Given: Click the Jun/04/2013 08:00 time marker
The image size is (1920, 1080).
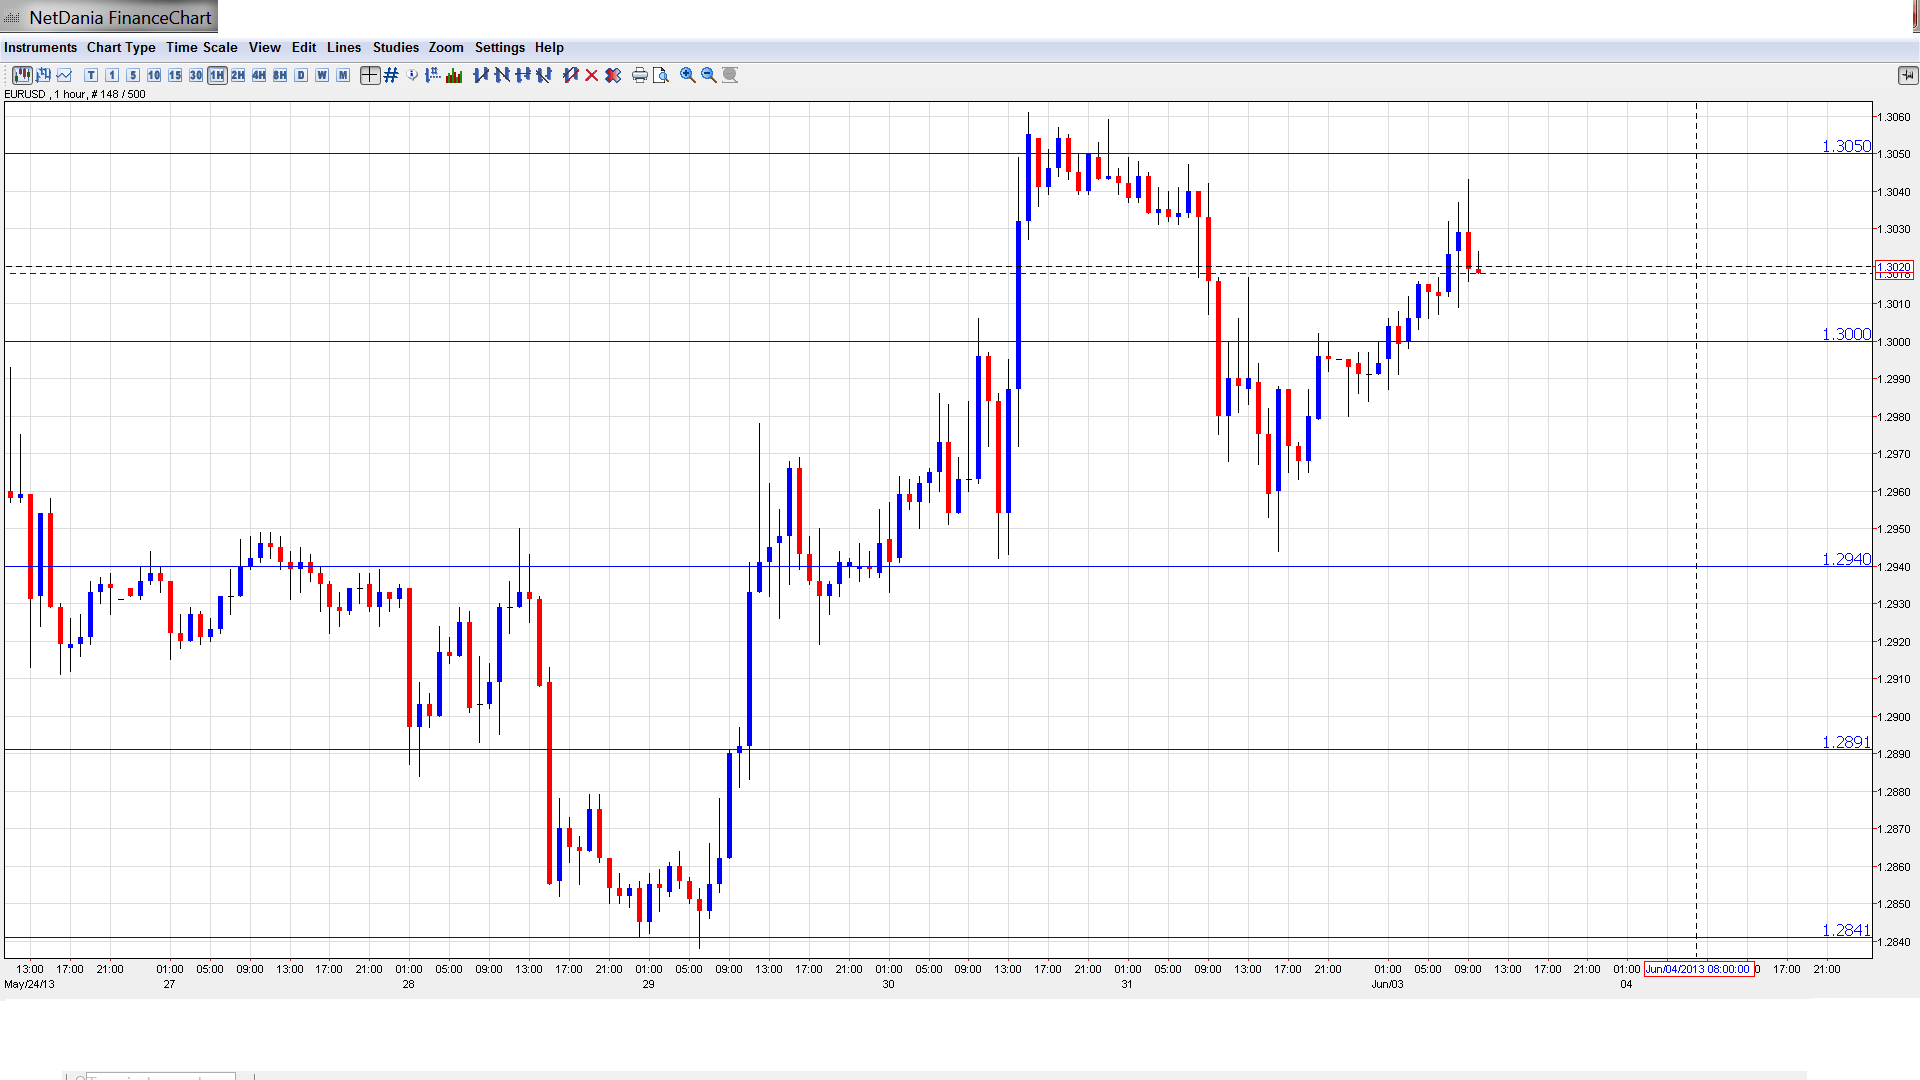Looking at the screenshot, I should pyautogui.click(x=1698, y=969).
